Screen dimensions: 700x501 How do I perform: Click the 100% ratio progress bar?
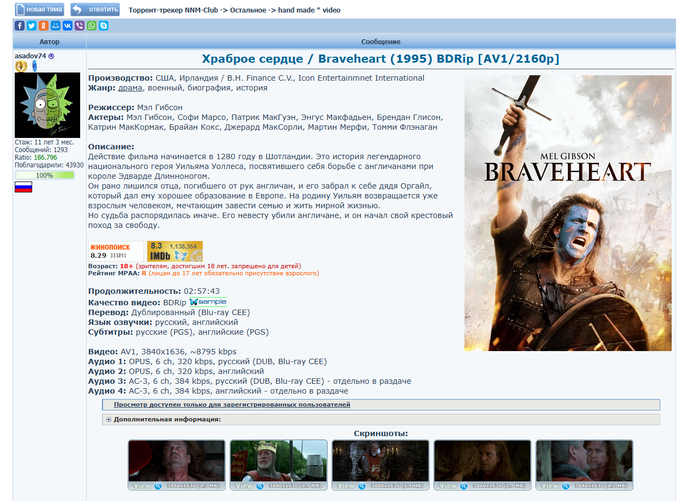[x=45, y=175]
